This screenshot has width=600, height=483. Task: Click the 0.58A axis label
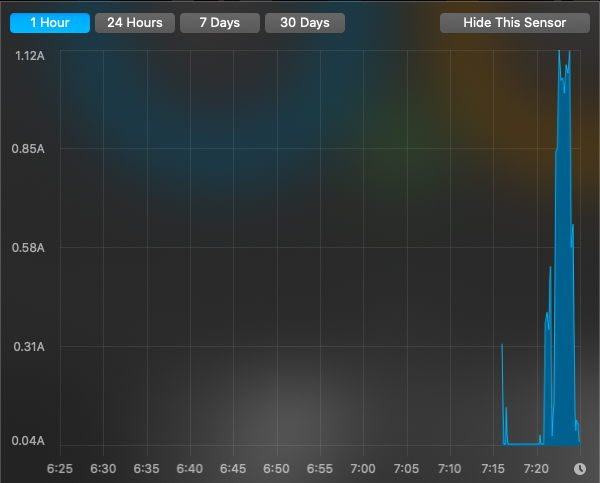pos(28,248)
